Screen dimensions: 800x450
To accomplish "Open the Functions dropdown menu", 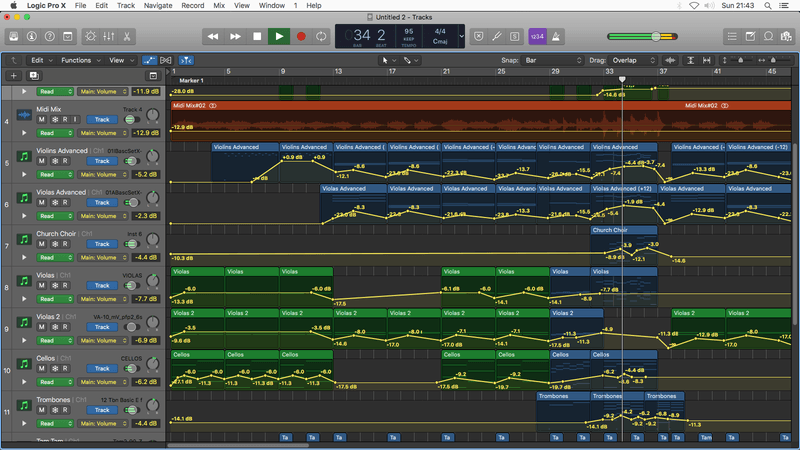I will click(x=81, y=60).
